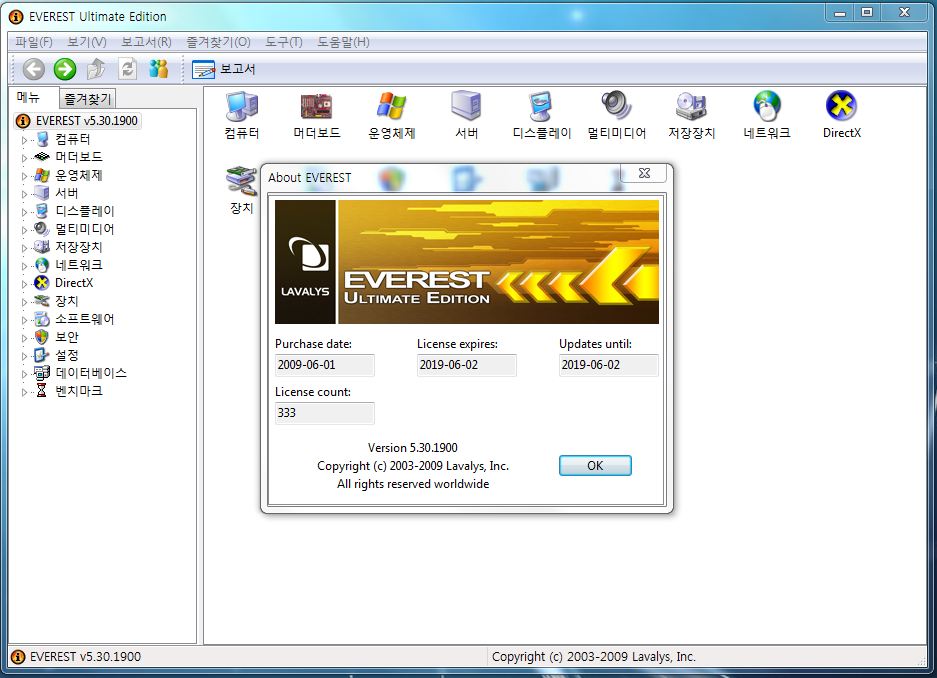Expand the DirectX tree node arrow
Image resolution: width=937 pixels, height=678 pixels.
click(25, 284)
